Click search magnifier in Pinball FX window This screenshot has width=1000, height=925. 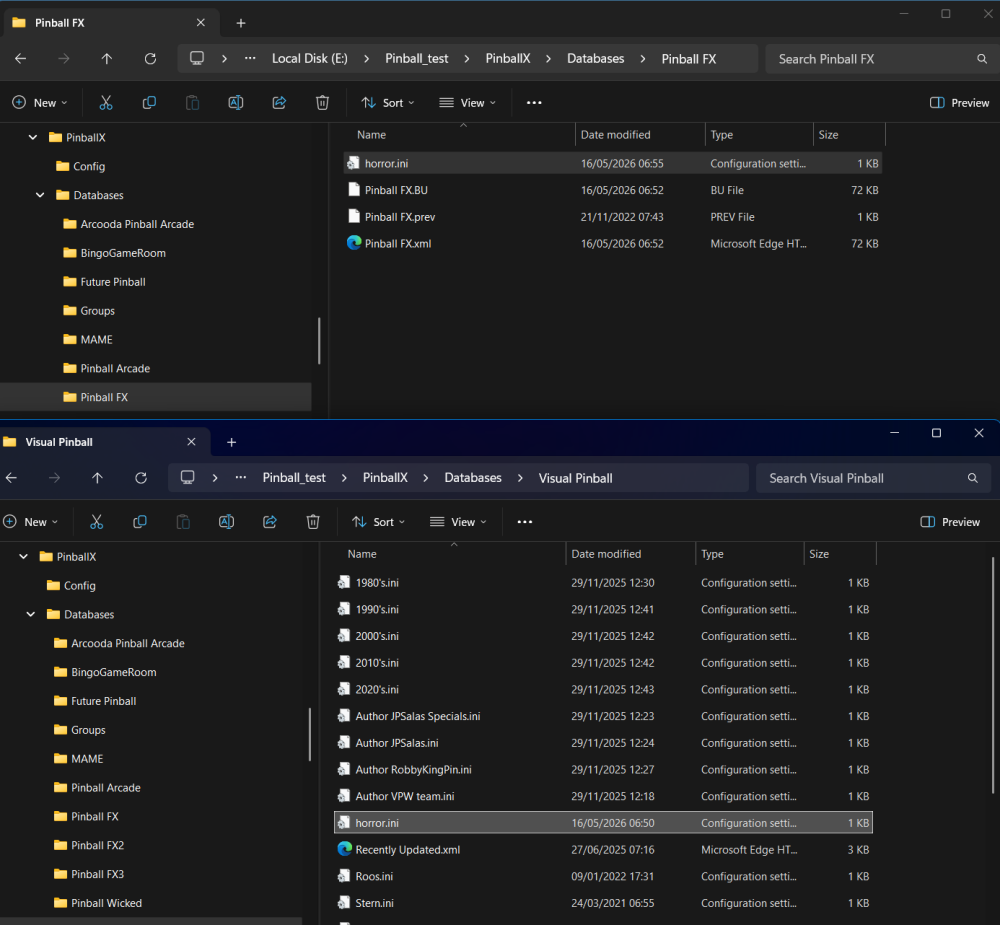982,59
